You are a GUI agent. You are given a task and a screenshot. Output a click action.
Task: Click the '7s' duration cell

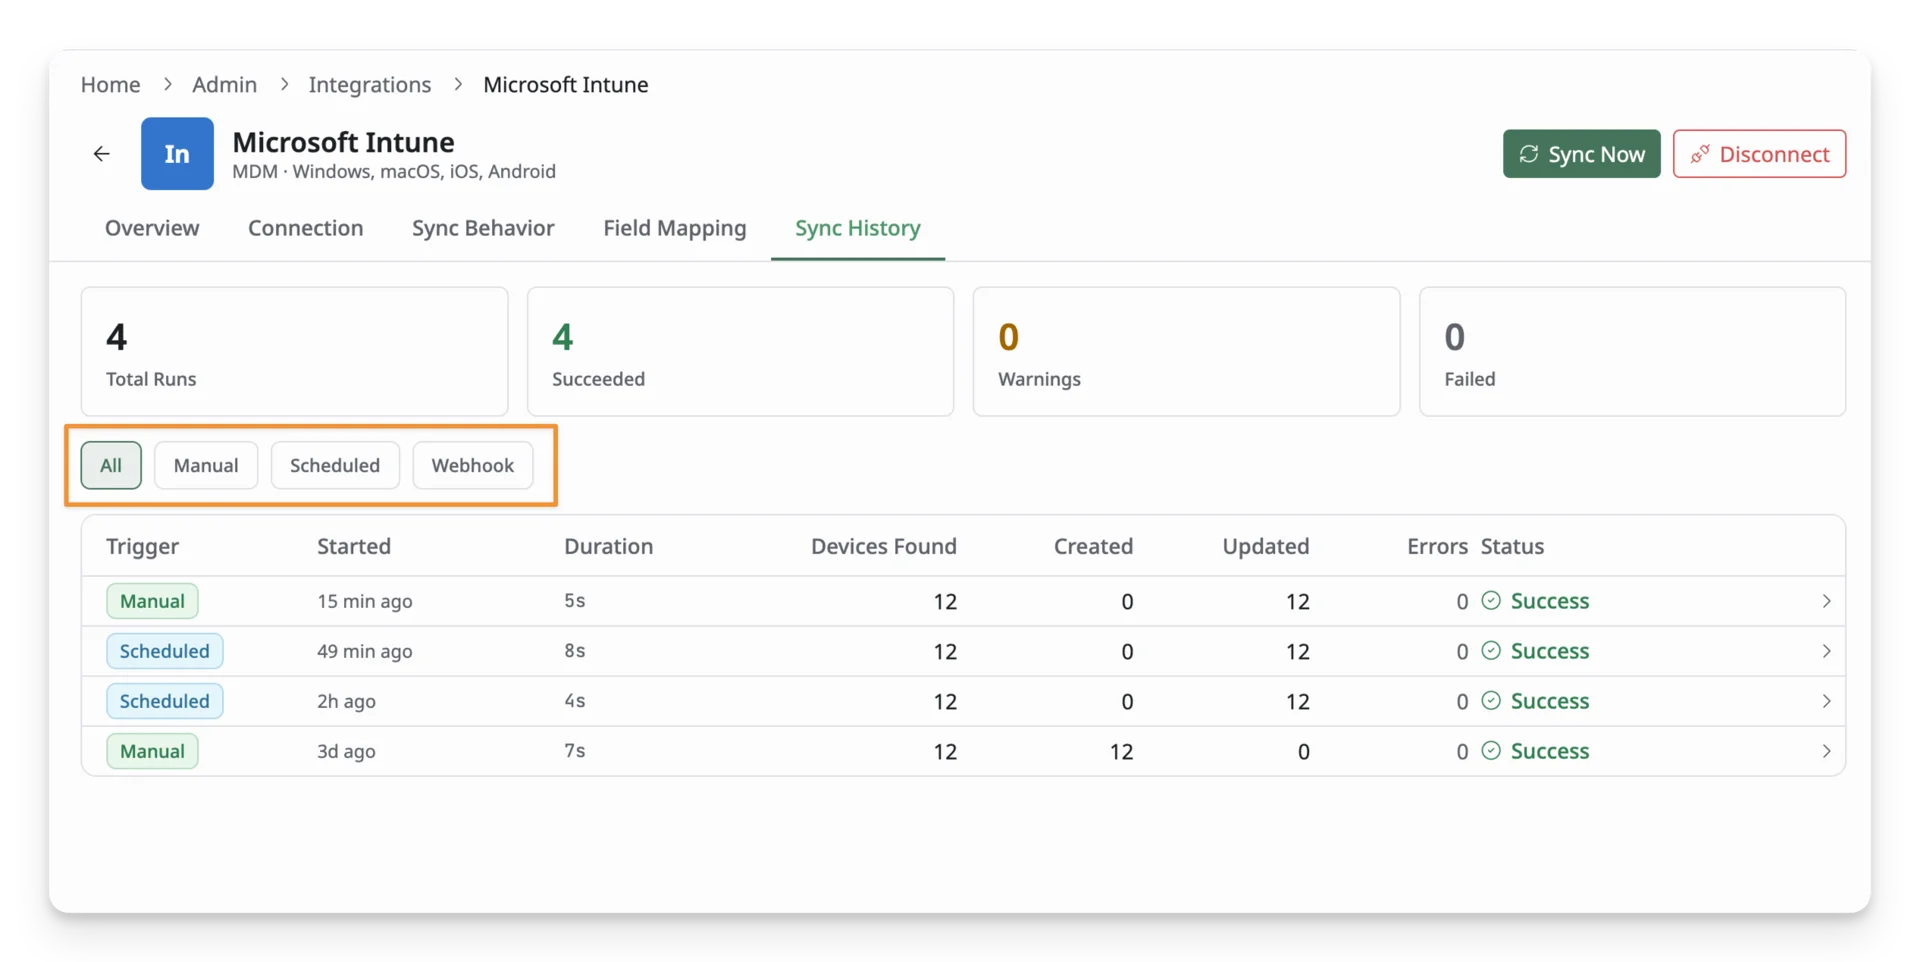click(x=575, y=751)
